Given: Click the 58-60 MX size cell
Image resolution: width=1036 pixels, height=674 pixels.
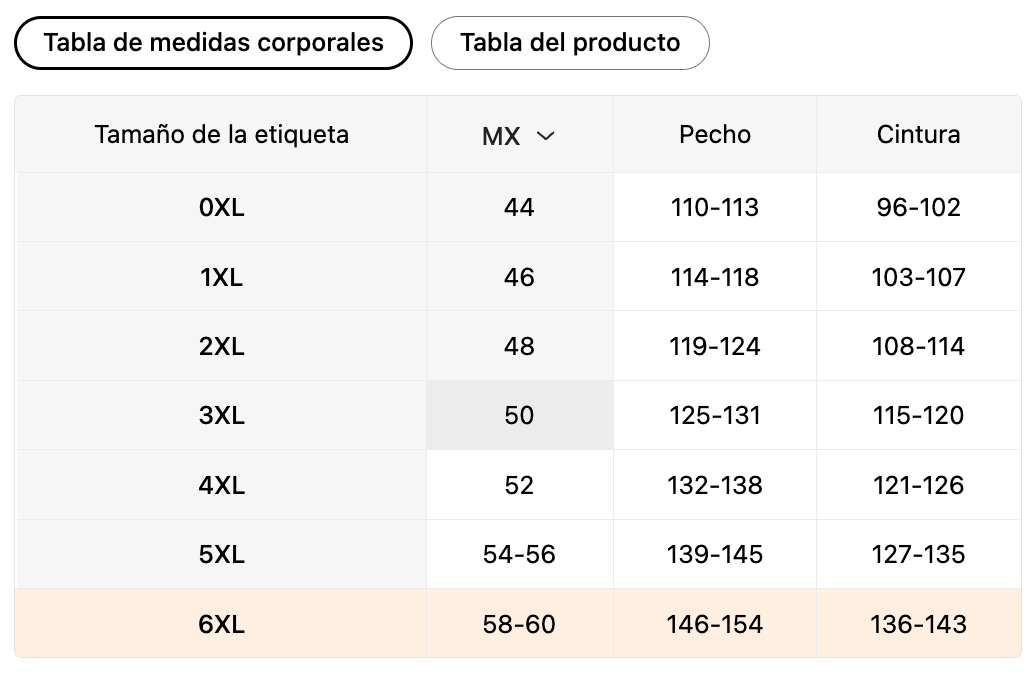Looking at the screenshot, I should 519,624.
